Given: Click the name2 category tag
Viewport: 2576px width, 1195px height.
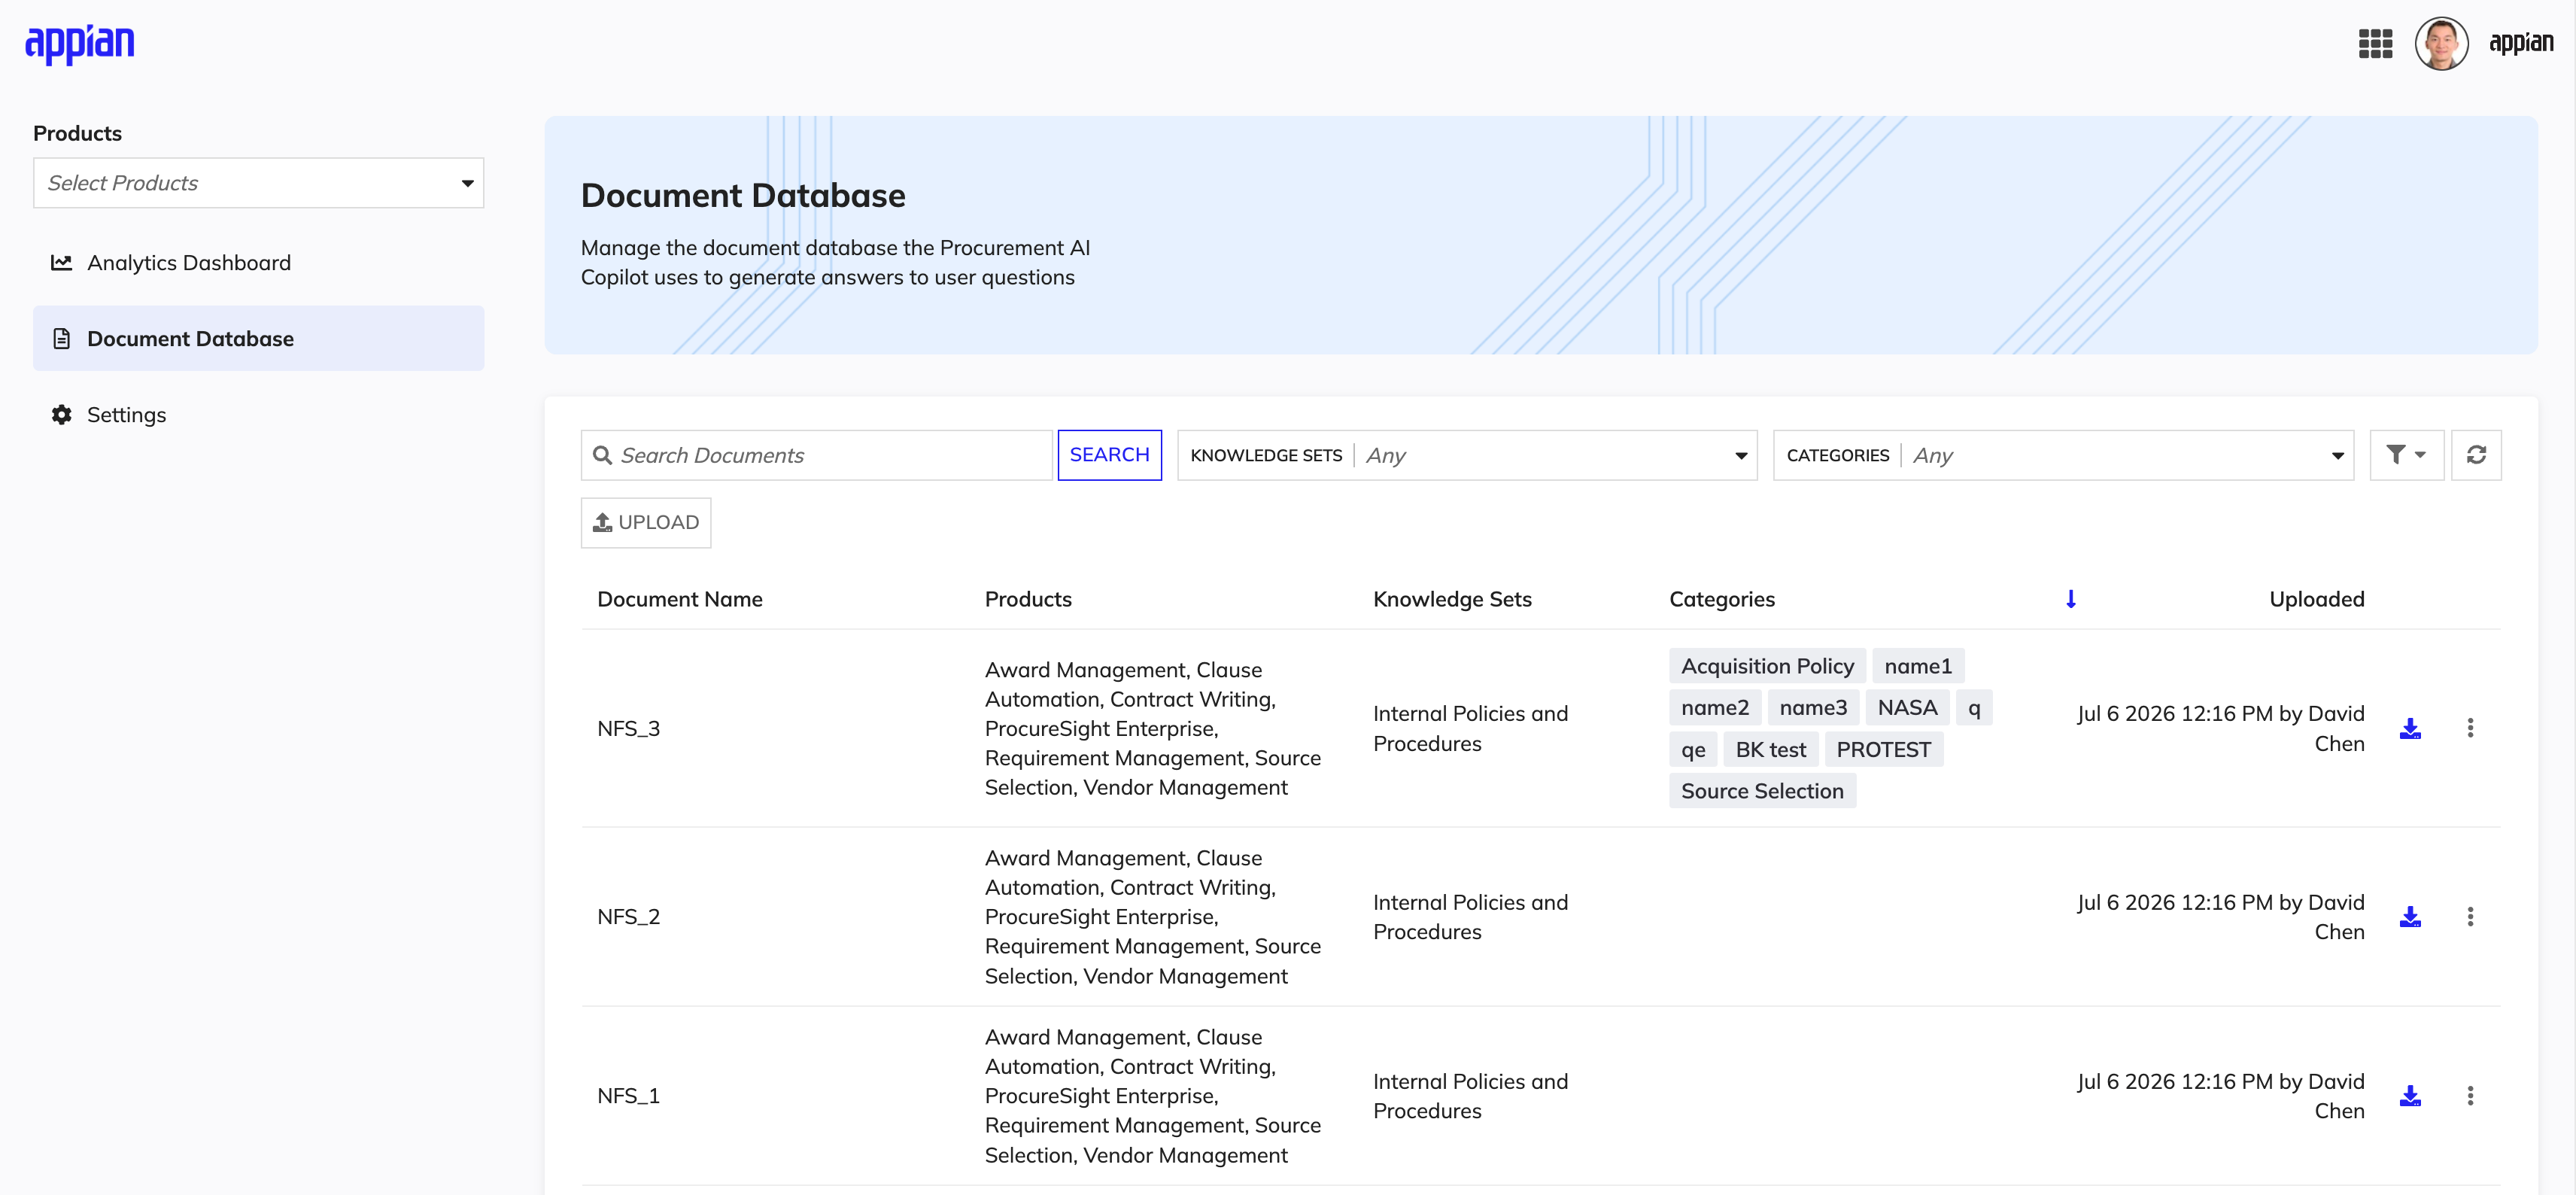Looking at the screenshot, I should point(1715,708).
